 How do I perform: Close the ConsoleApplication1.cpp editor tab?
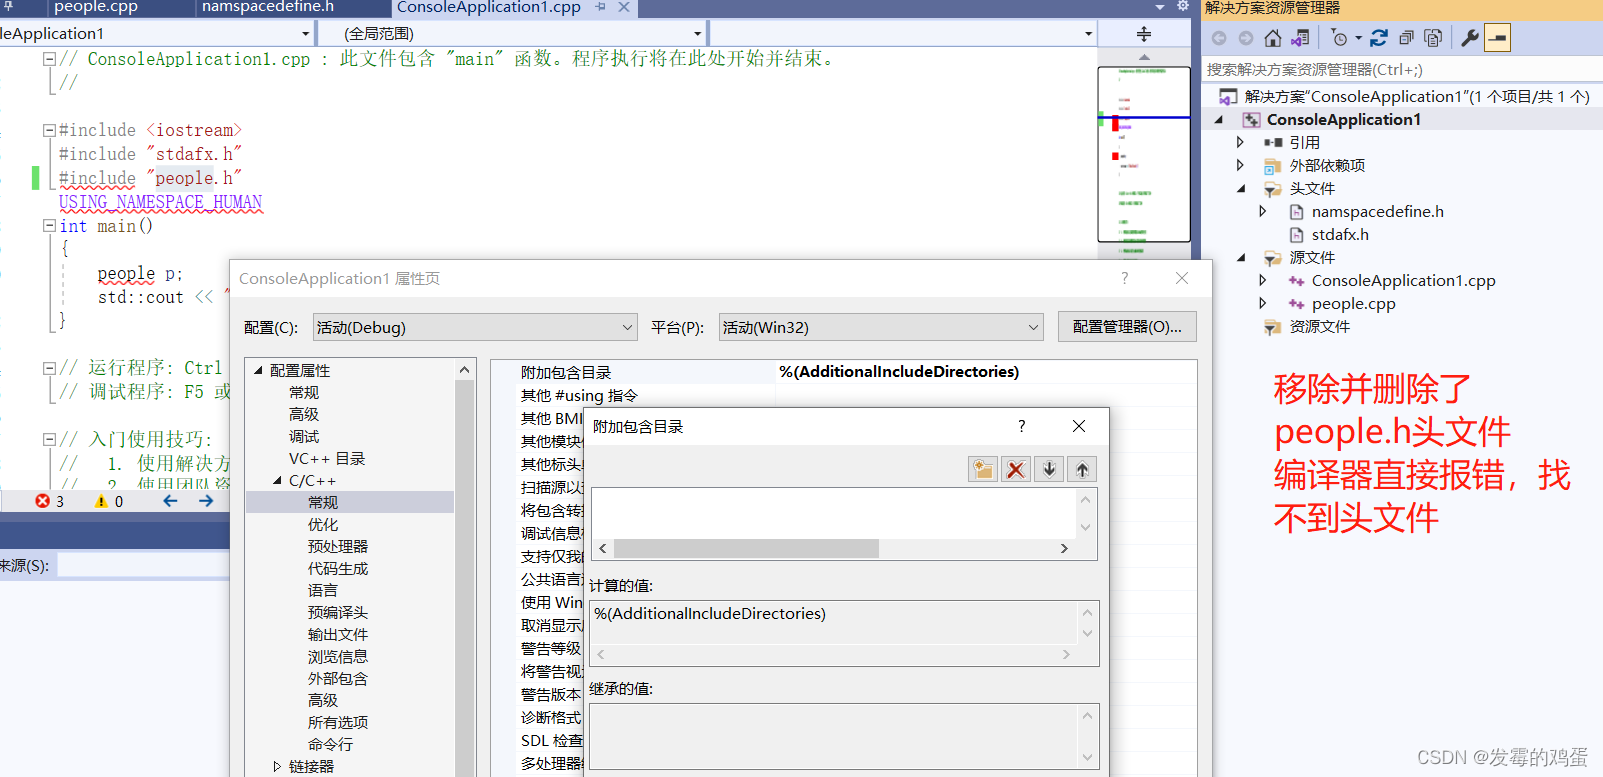click(624, 7)
